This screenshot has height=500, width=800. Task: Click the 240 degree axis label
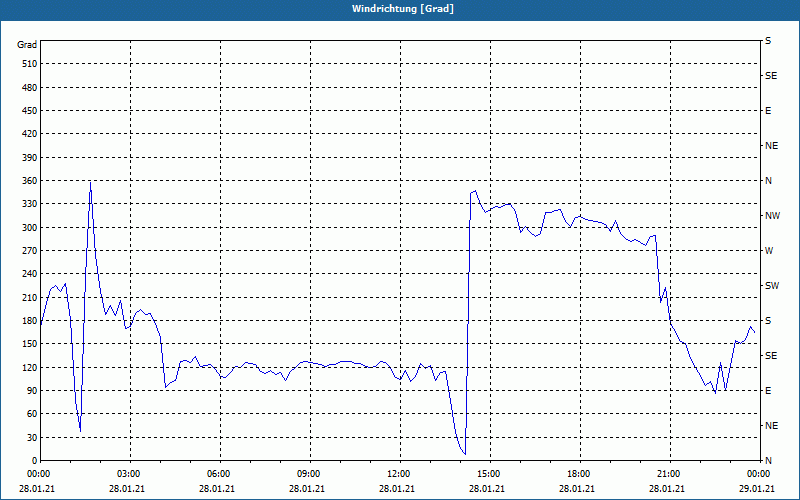pyautogui.click(x=30, y=274)
